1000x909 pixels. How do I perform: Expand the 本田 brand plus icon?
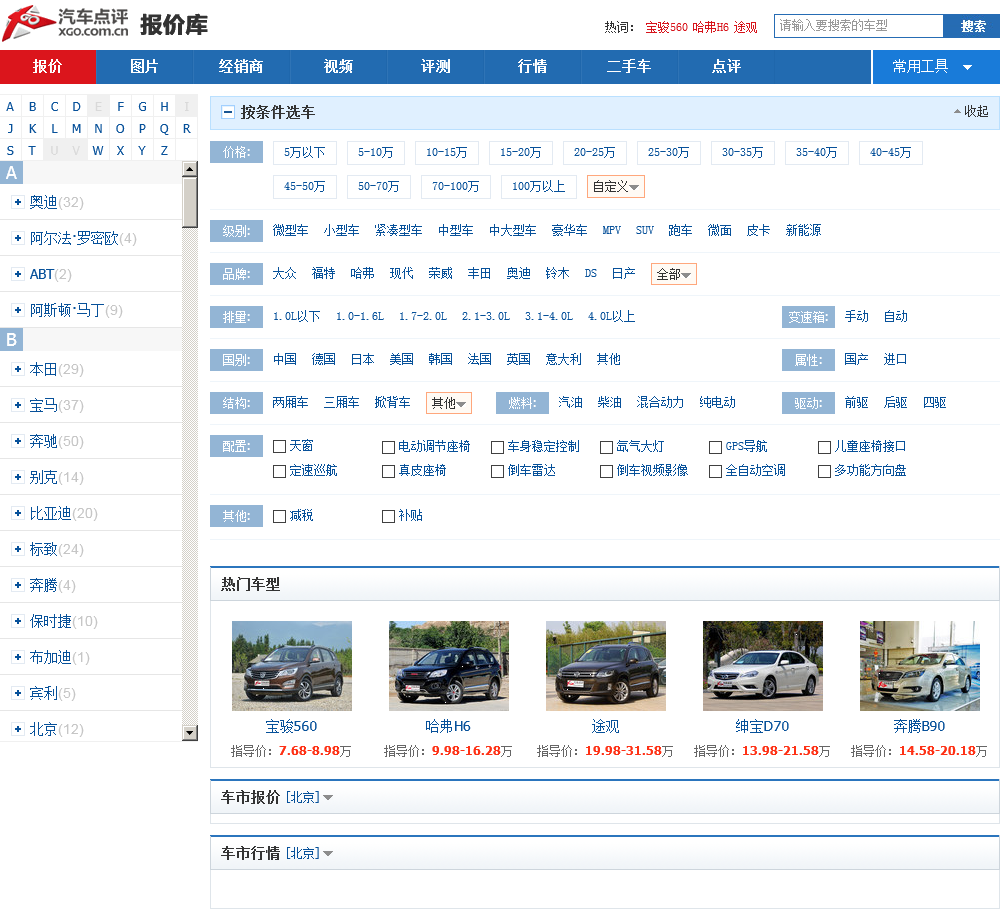[x=18, y=369]
